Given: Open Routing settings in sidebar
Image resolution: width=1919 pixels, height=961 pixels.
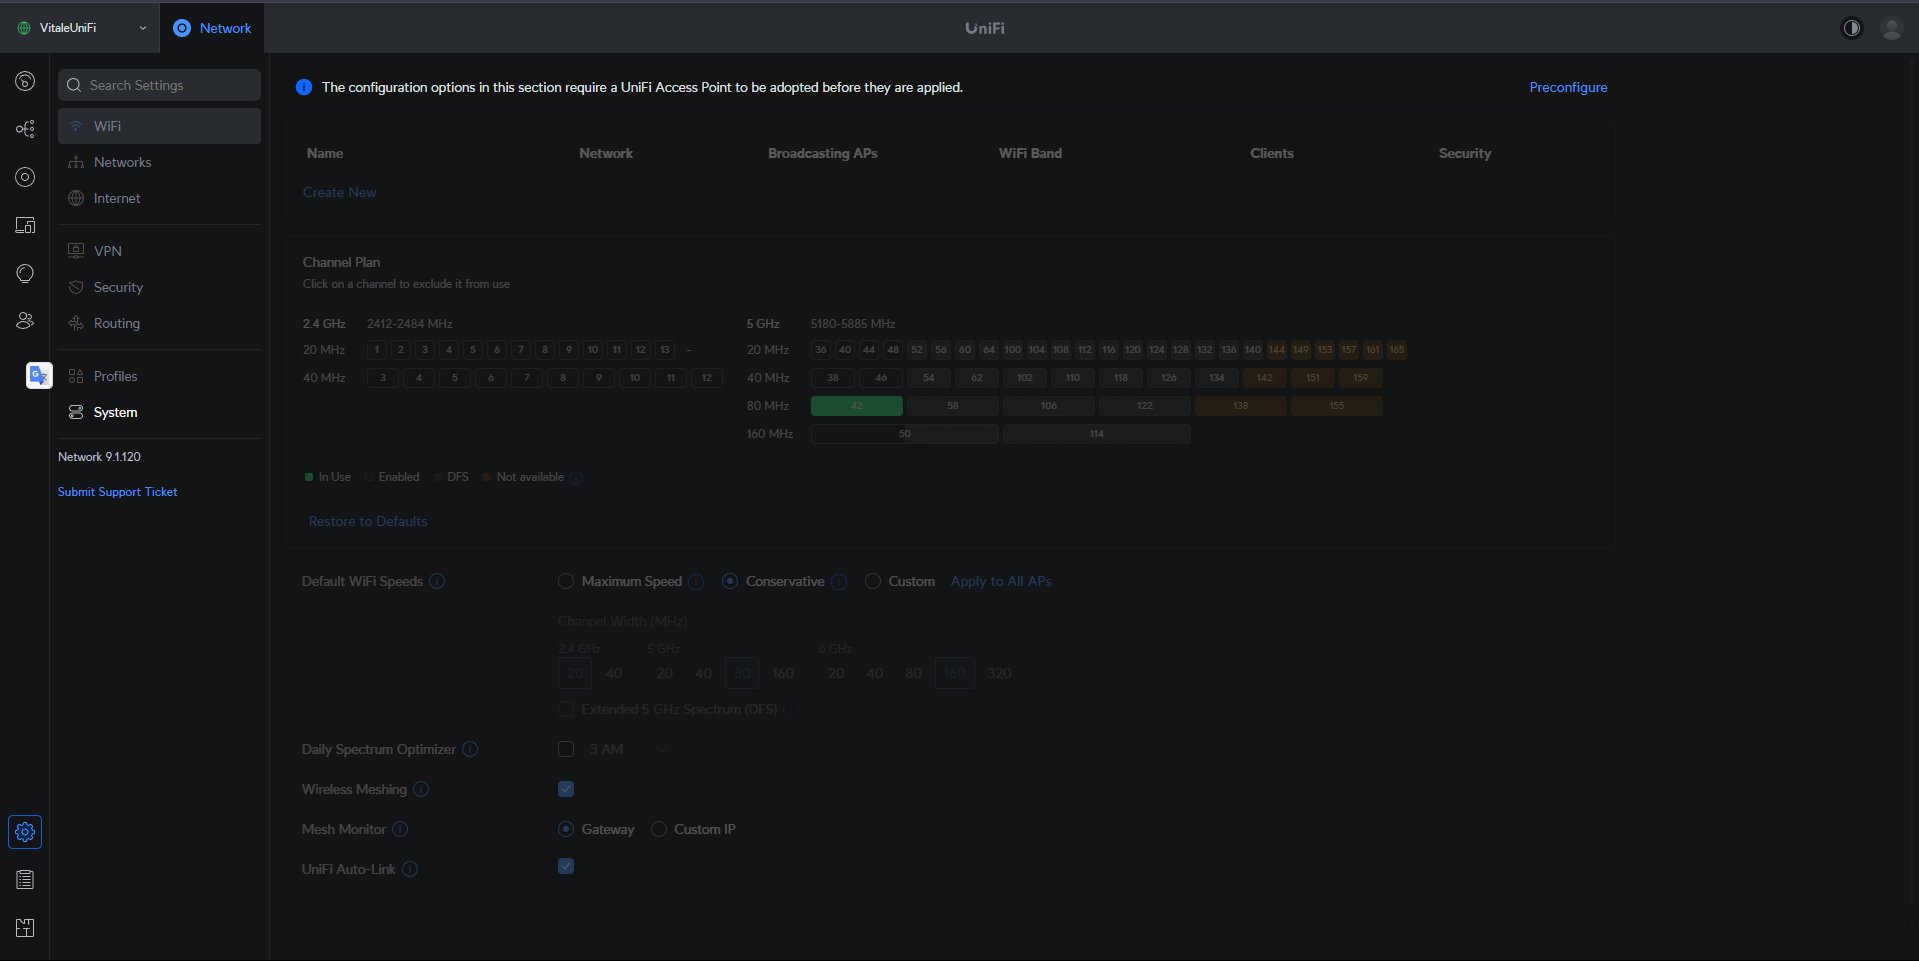Looking at the screenshot, I should 159,323.
